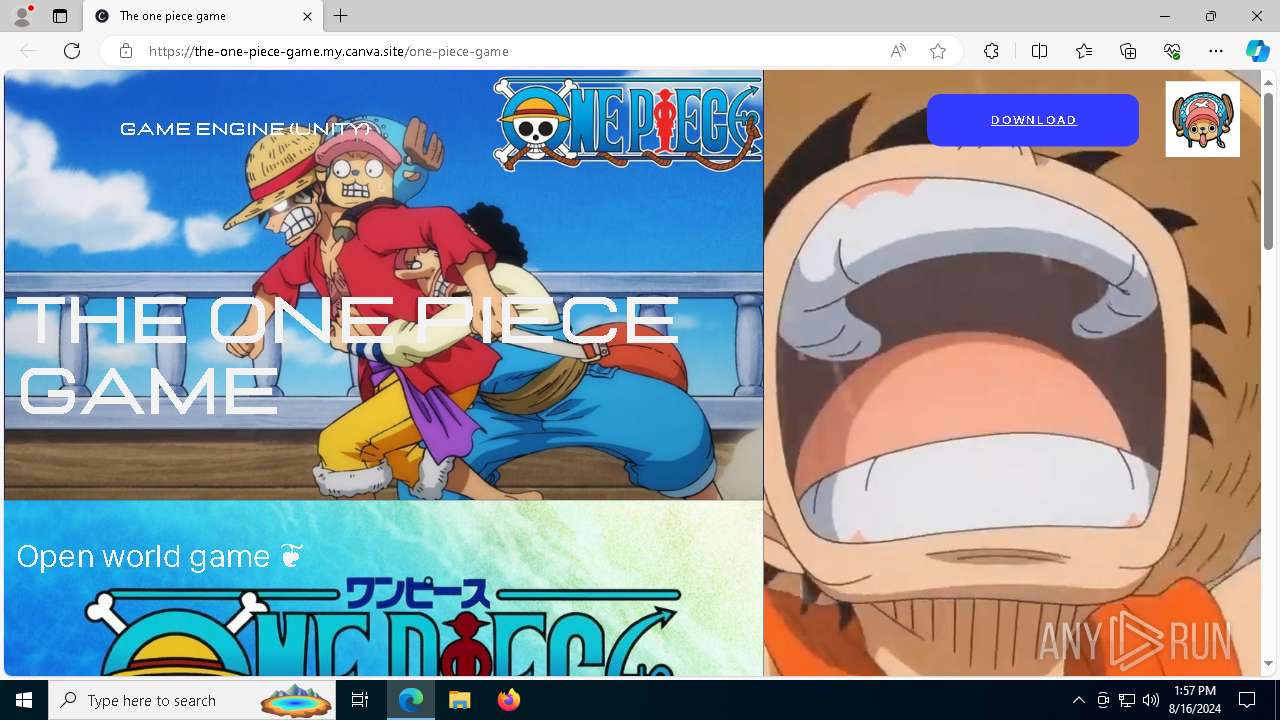1280x720 pixels.
Task: Click the "GAME ENGINE (UNITY)" text
Action: 245,129
